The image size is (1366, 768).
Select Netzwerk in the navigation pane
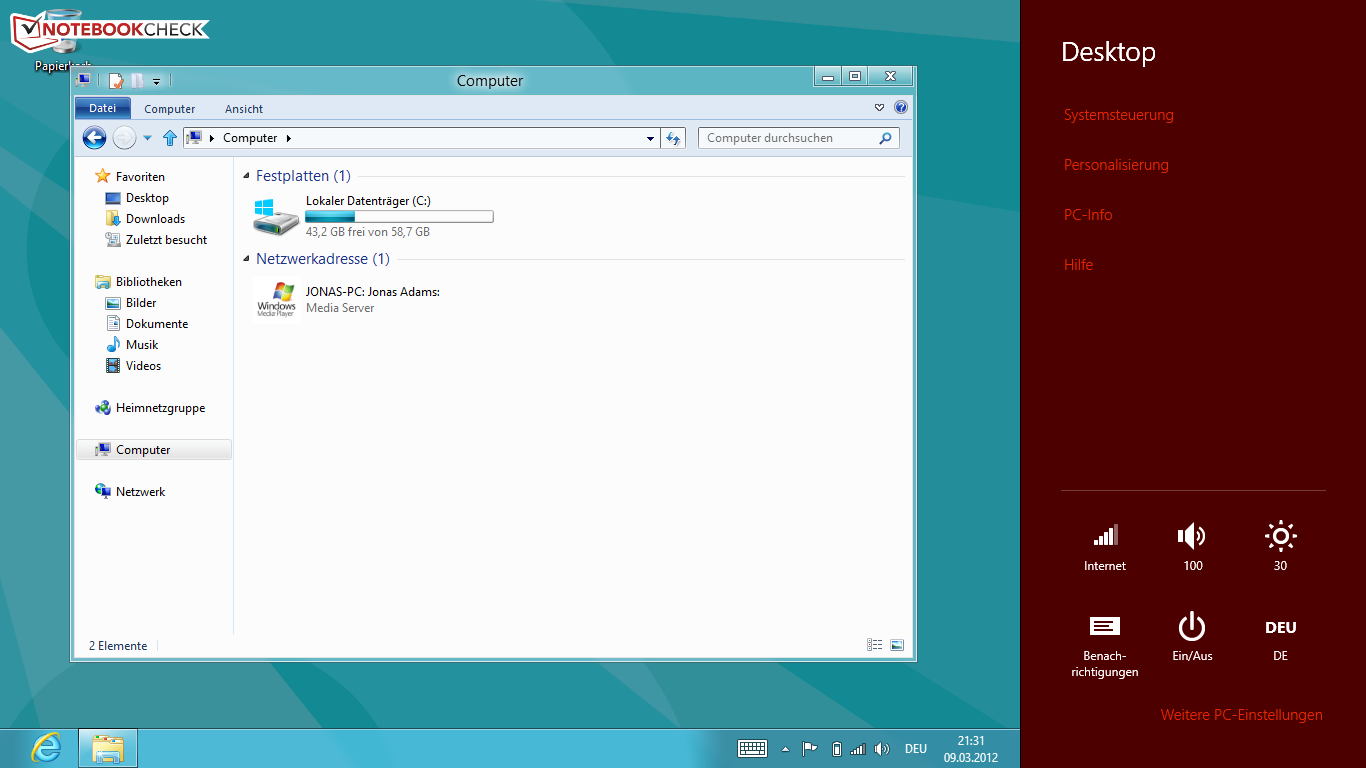tap(140, 492)
